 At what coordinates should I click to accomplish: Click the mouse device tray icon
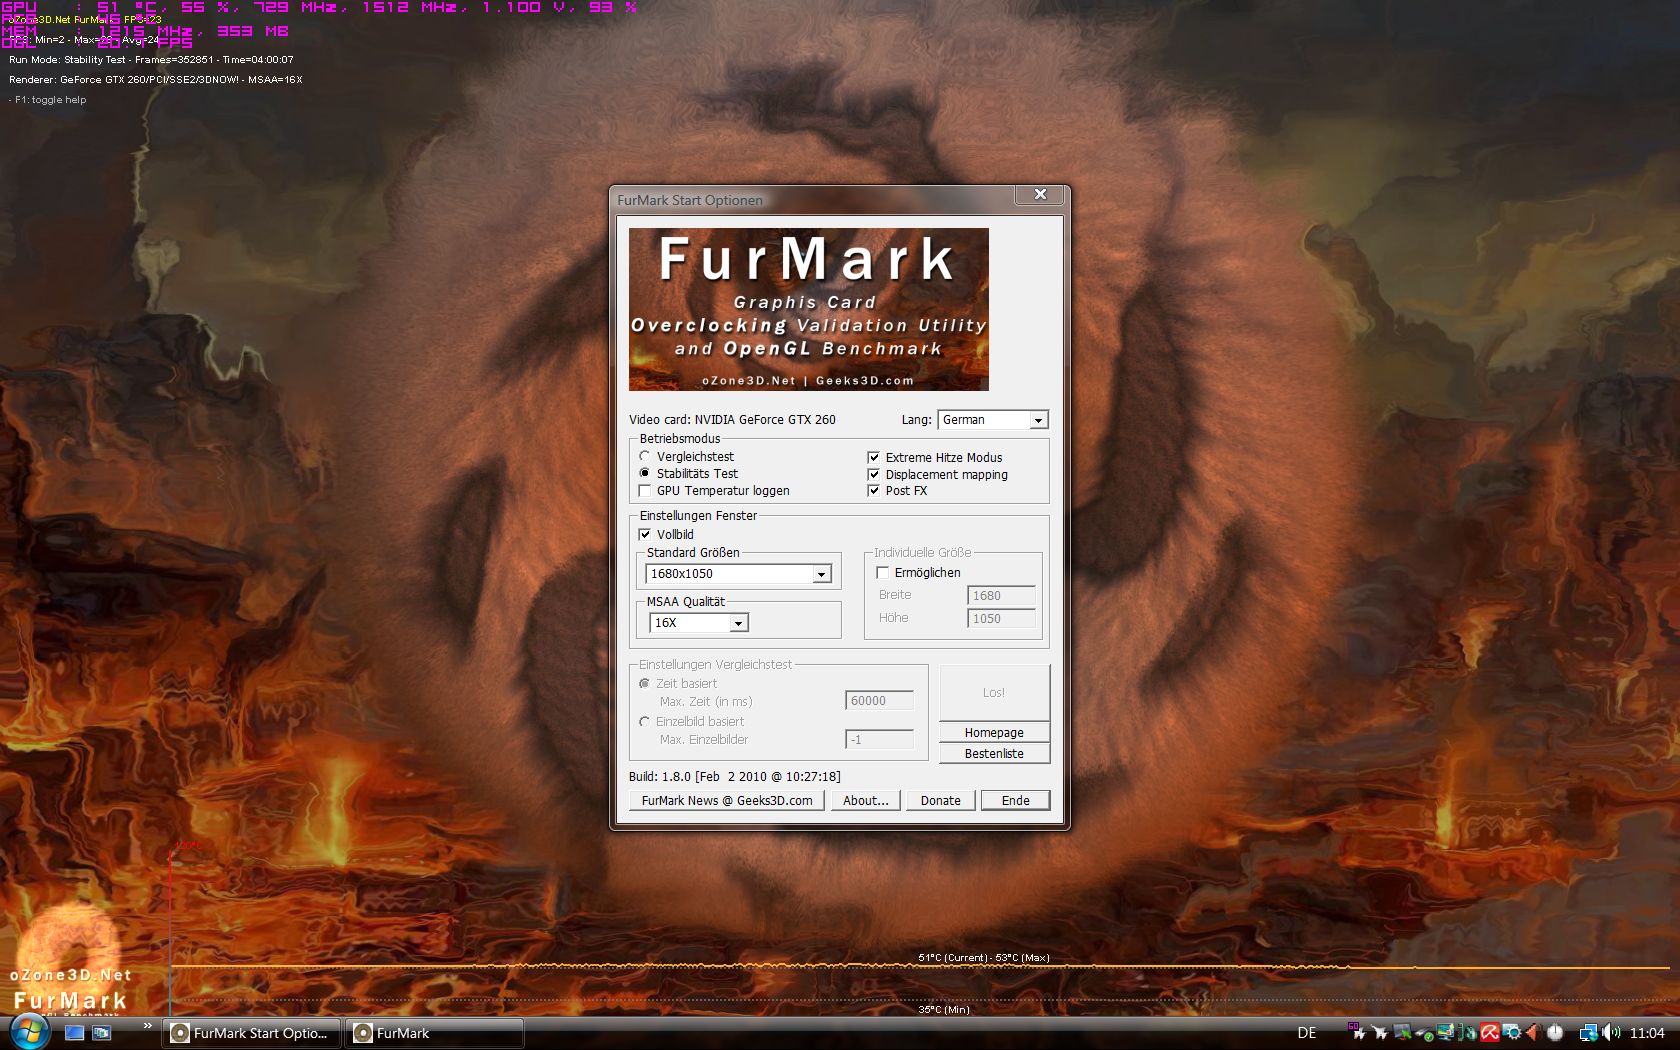tap(1468, 1033)
